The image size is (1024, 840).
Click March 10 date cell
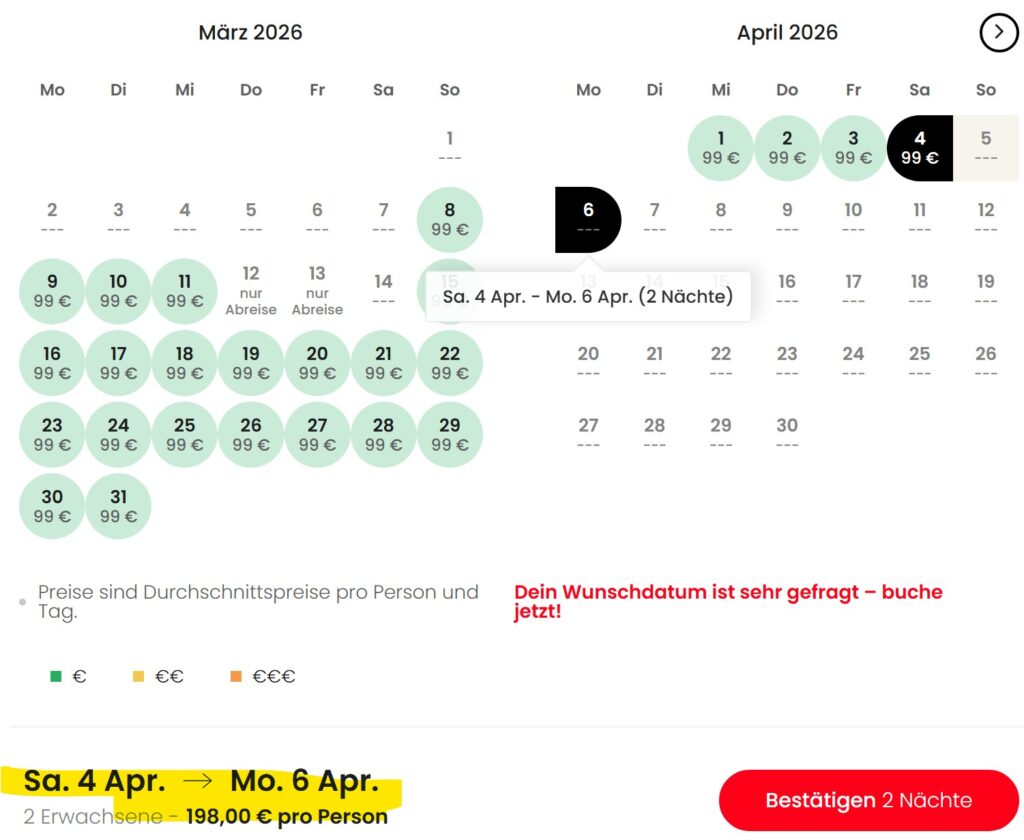118,290
